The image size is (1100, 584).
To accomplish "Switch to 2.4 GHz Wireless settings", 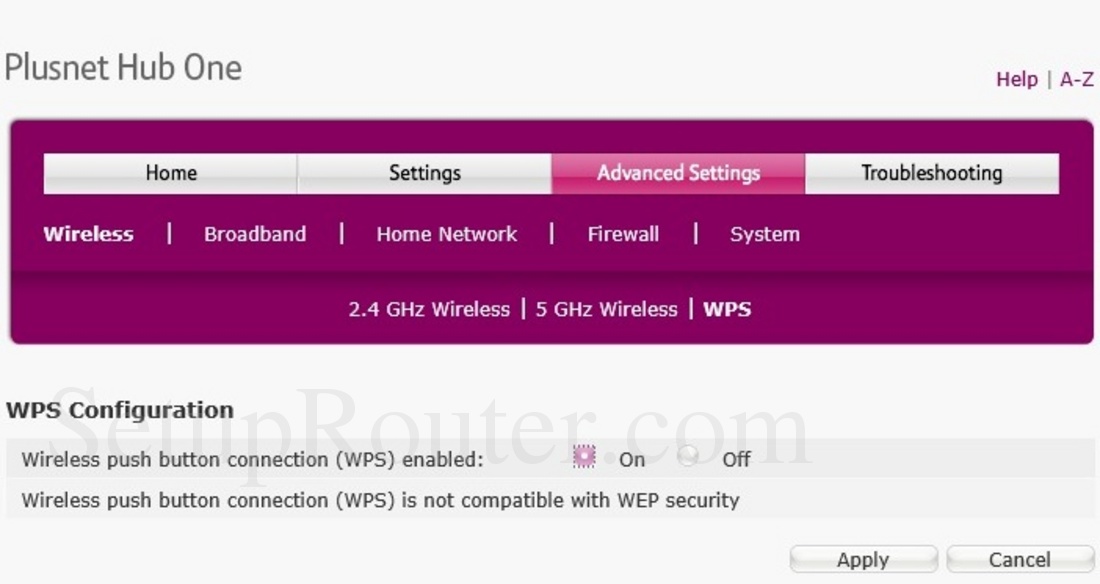I will 428,310.
